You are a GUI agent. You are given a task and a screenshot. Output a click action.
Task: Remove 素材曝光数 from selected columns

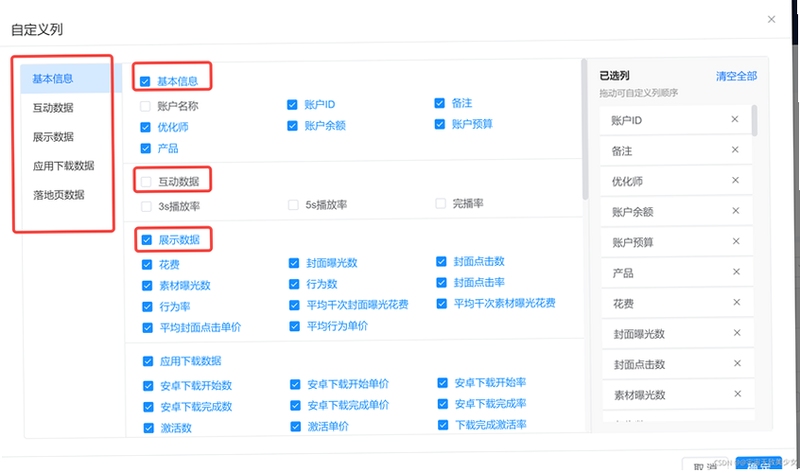click(737, 394)
